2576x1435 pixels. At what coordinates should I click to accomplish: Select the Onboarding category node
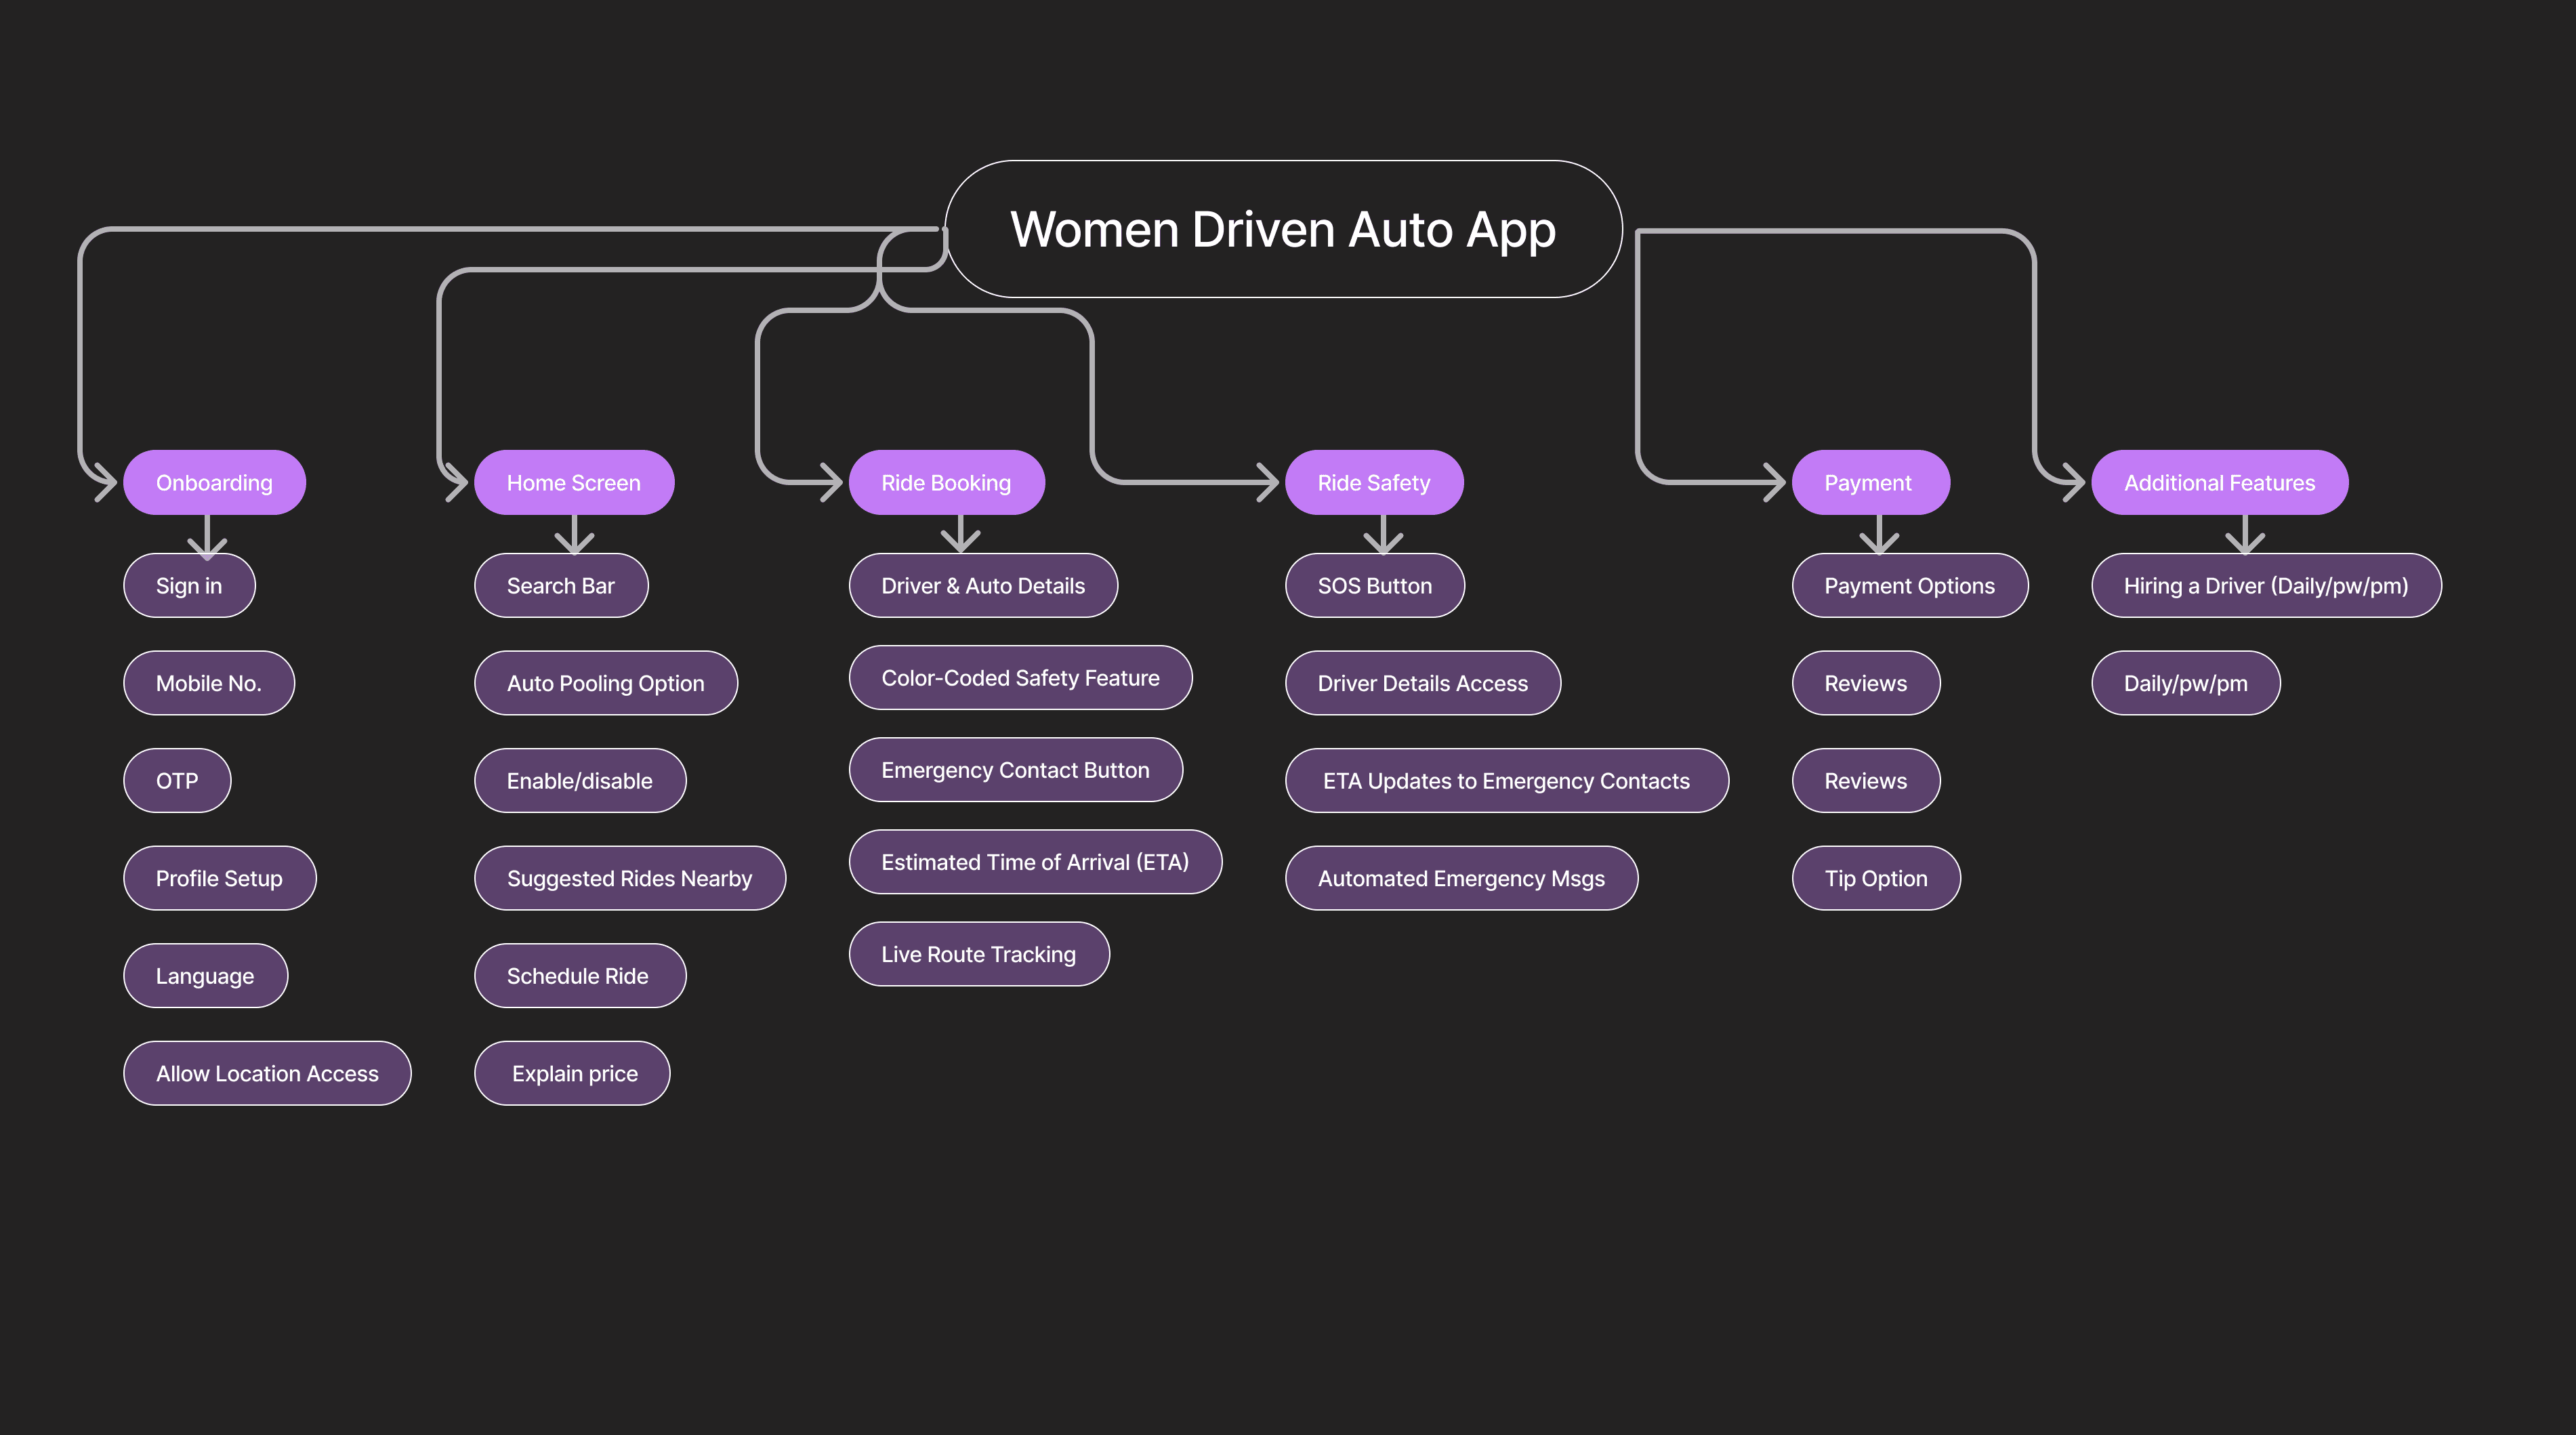point(214,483)
